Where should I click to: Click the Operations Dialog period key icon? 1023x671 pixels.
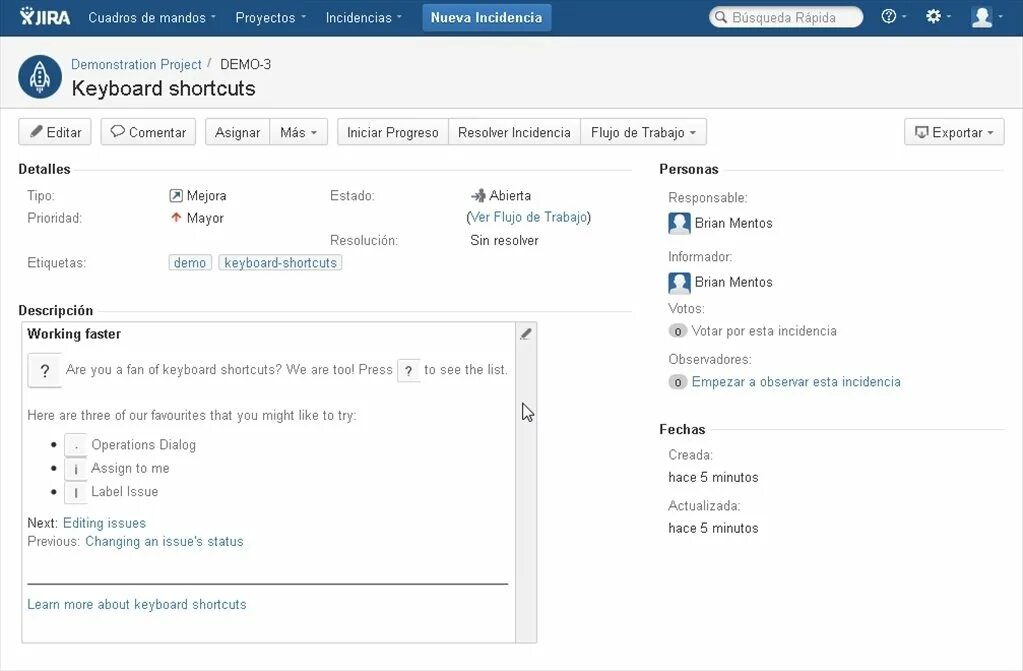(x=76, y=445)
